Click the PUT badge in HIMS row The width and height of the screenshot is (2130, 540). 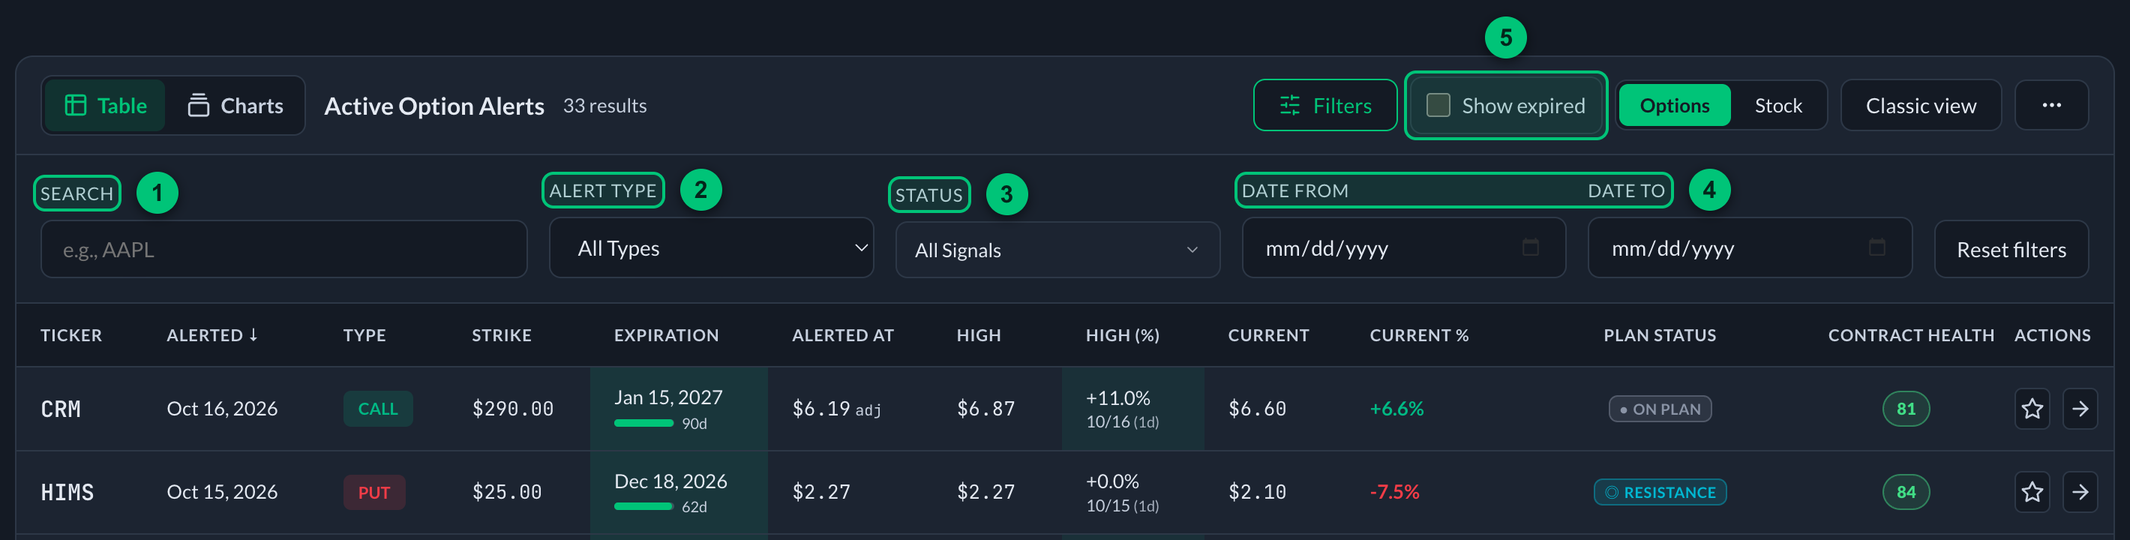(x=374, y=492)
